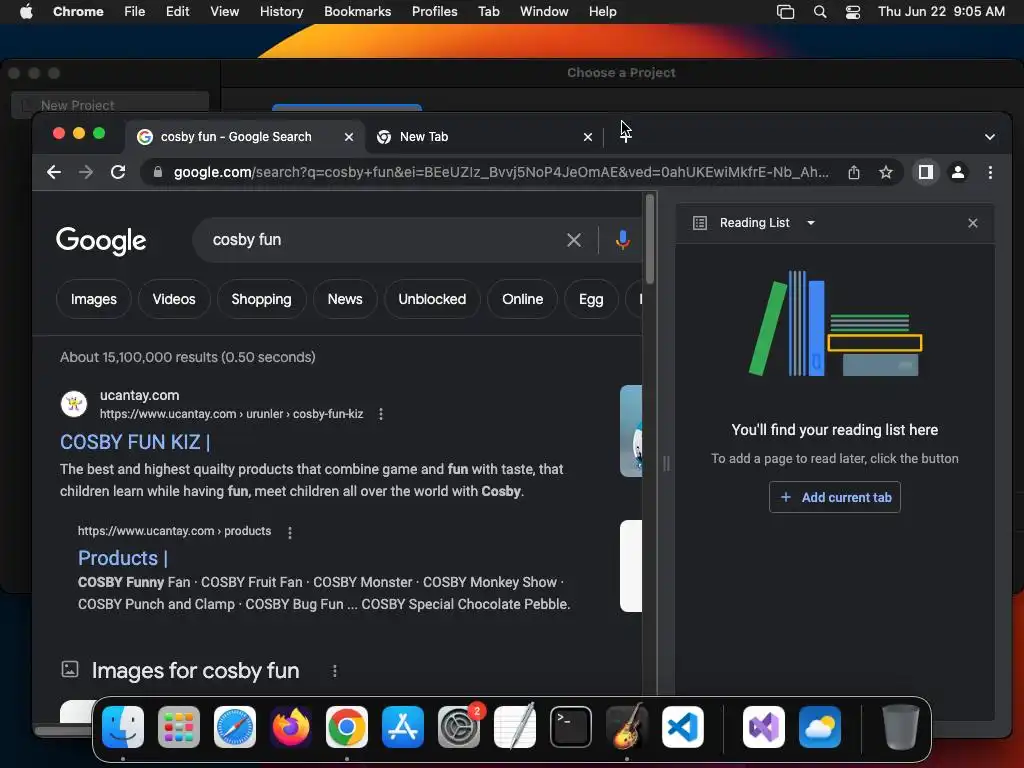Select the Egg filter chip
The width and height of the screenshot is (1024, 768).
click(591, 299)
